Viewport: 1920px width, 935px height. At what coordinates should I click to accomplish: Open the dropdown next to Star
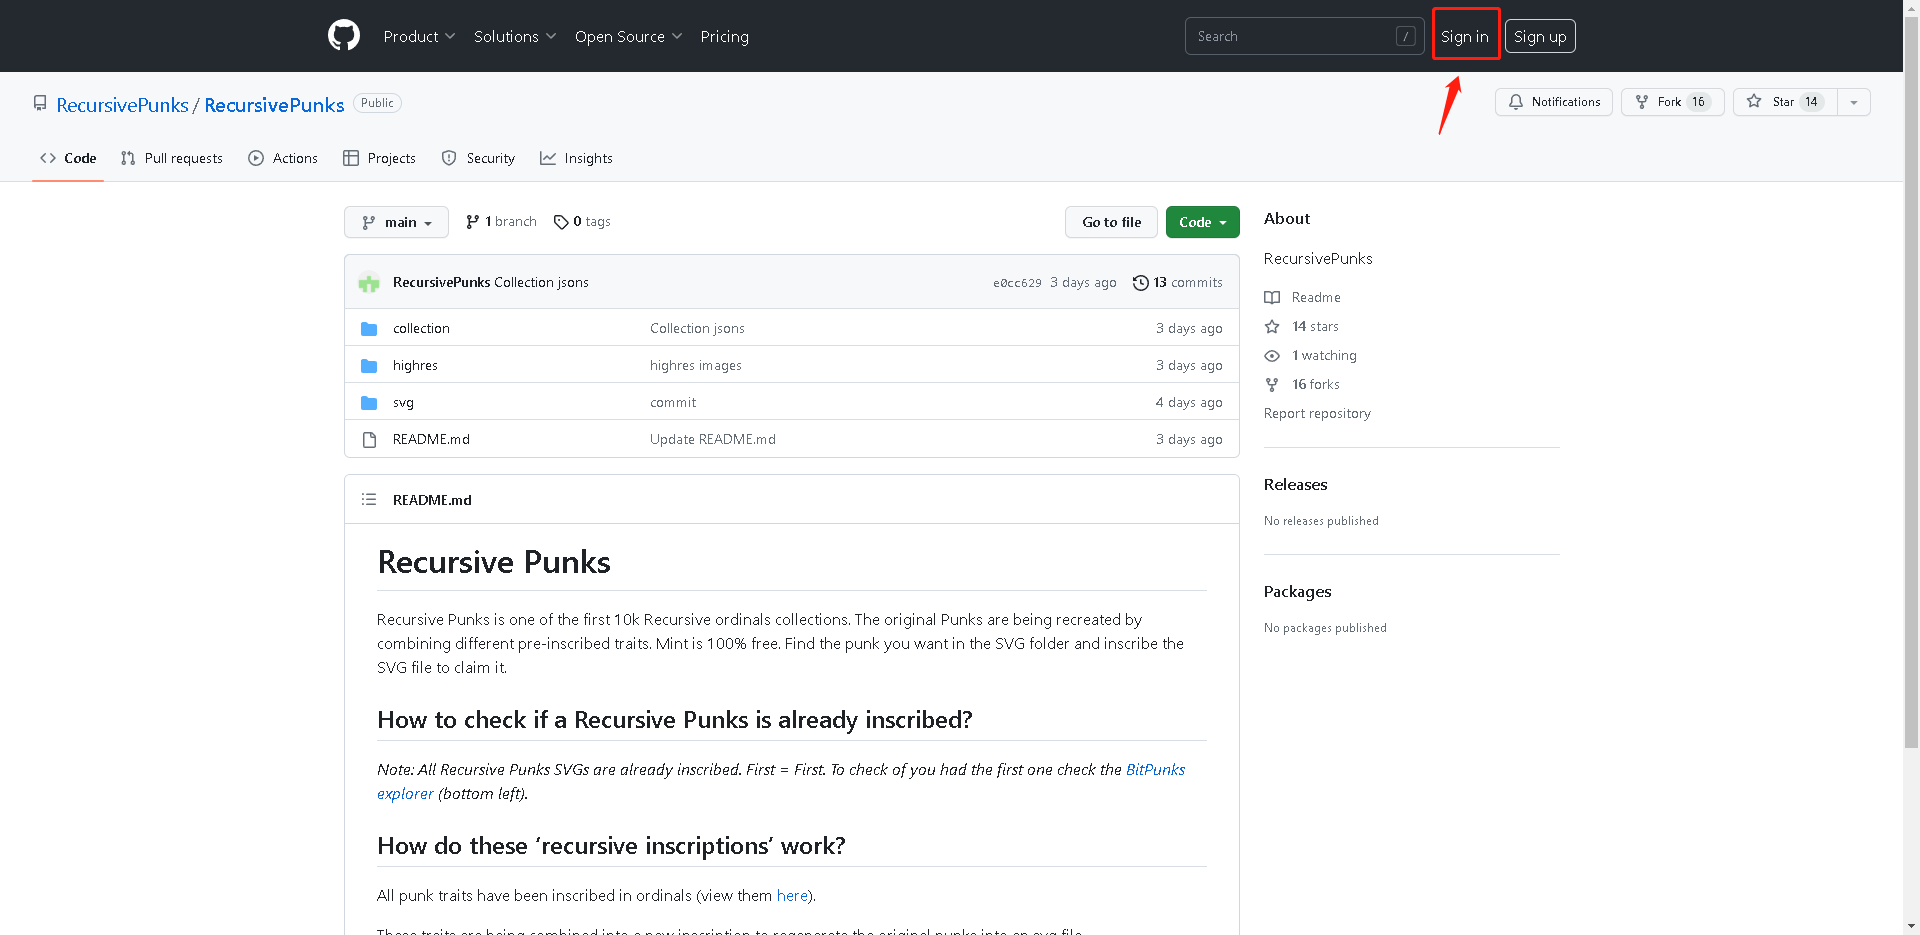1854,102
